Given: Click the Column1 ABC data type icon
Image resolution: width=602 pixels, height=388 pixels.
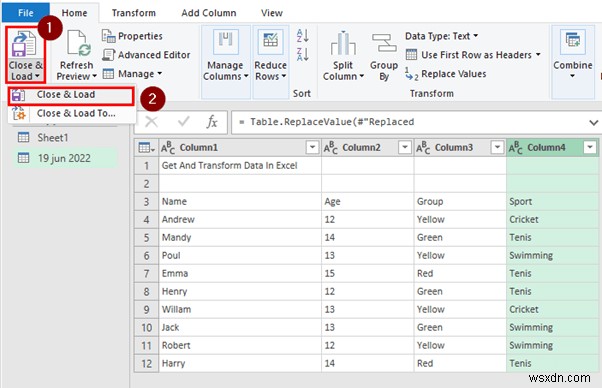Looking at the screenshot, I should click(x=168, y=148).
